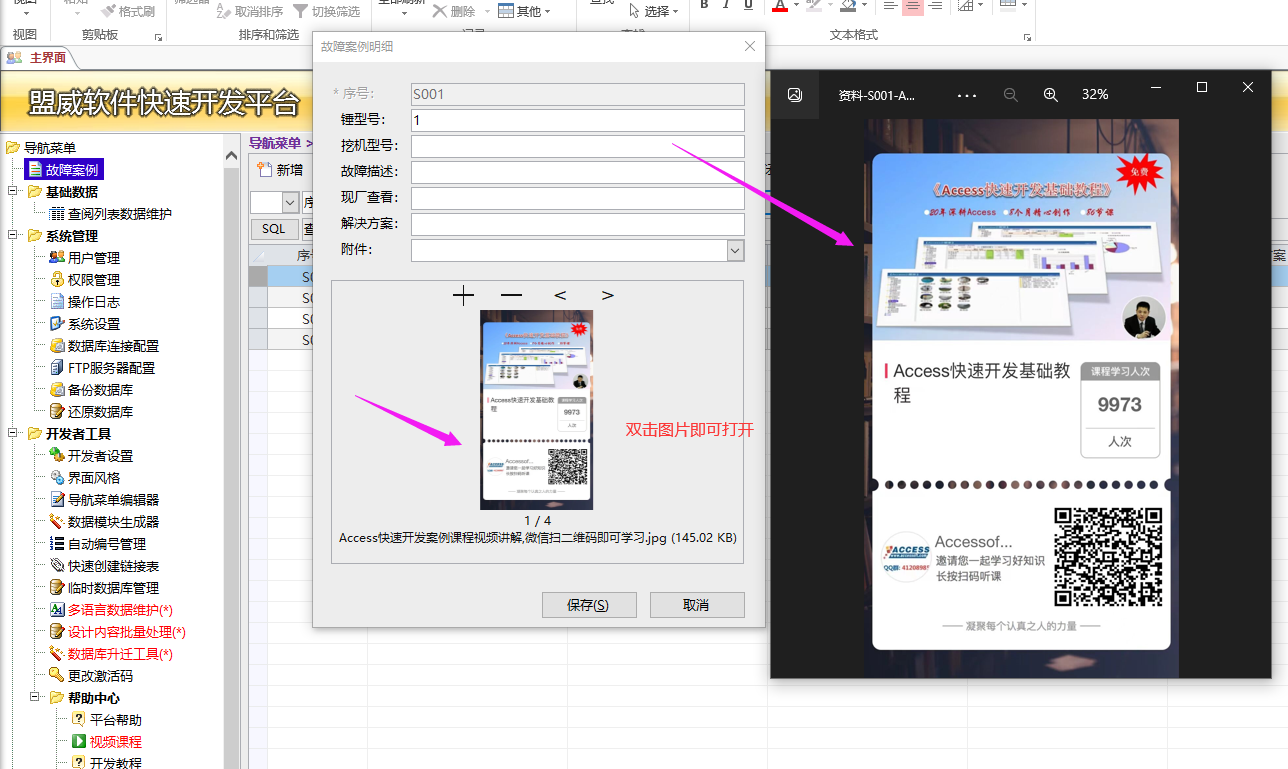Zoom out in photo viewer window
This screenshot has width=1288, height=769.
[x=1010, y=94]
